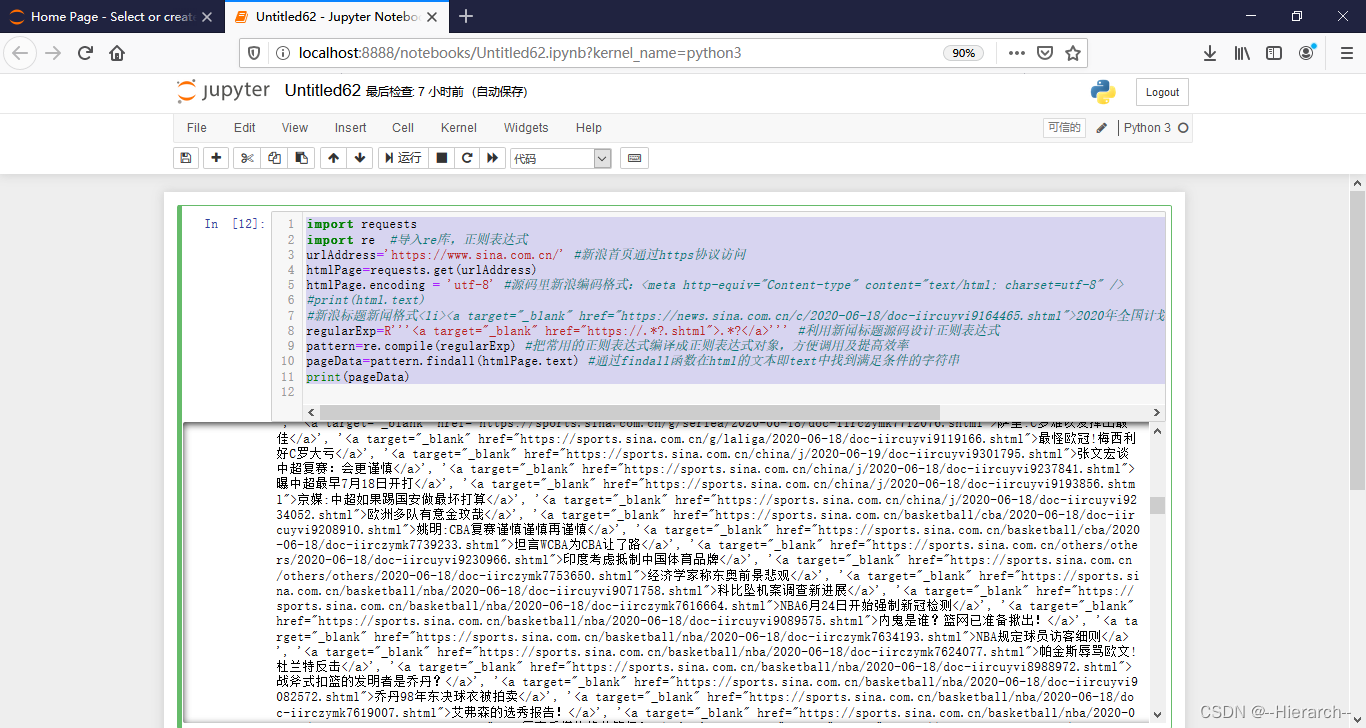This screenshot has height=728, width=1366.
Task: Click the 90% zoom level indicator
Action: (x=964, y=53)
